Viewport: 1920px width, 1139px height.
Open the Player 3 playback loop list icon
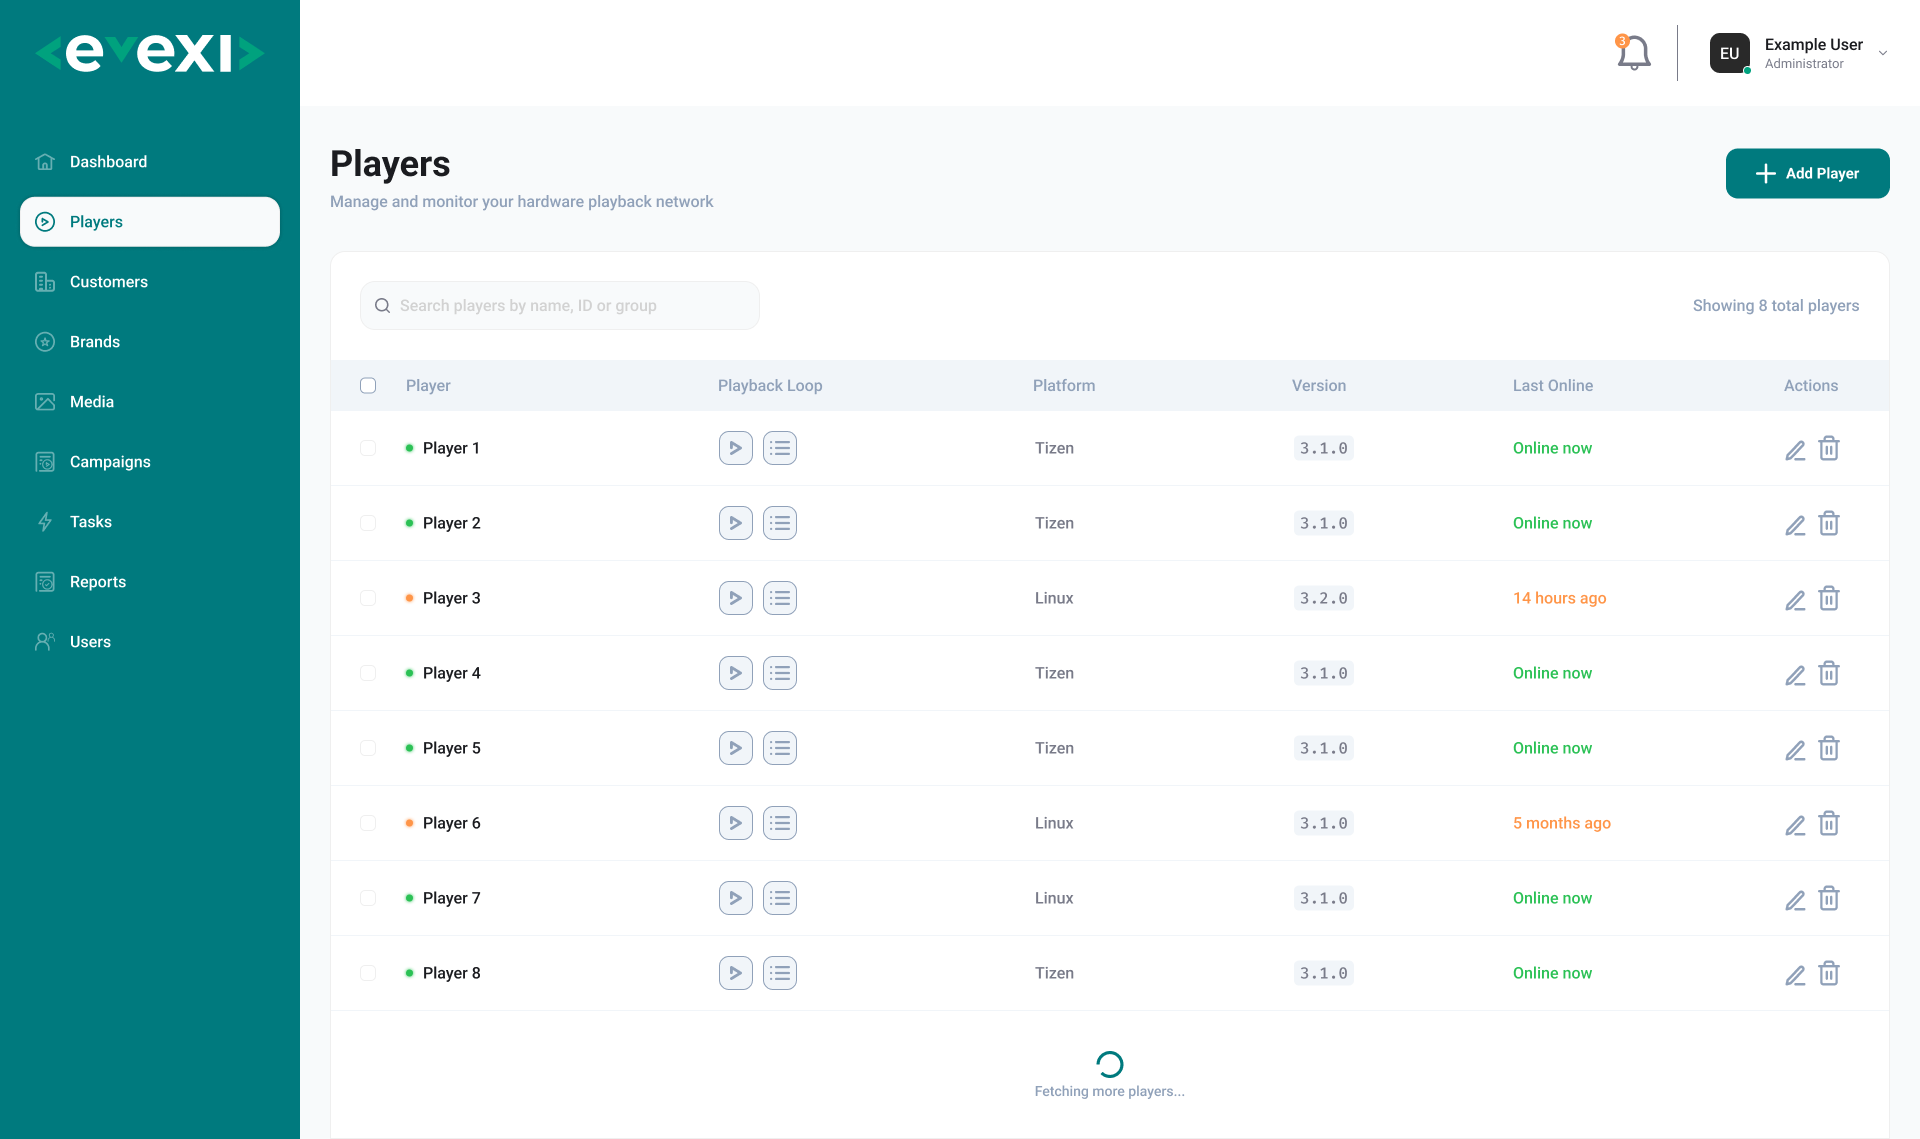780,598
